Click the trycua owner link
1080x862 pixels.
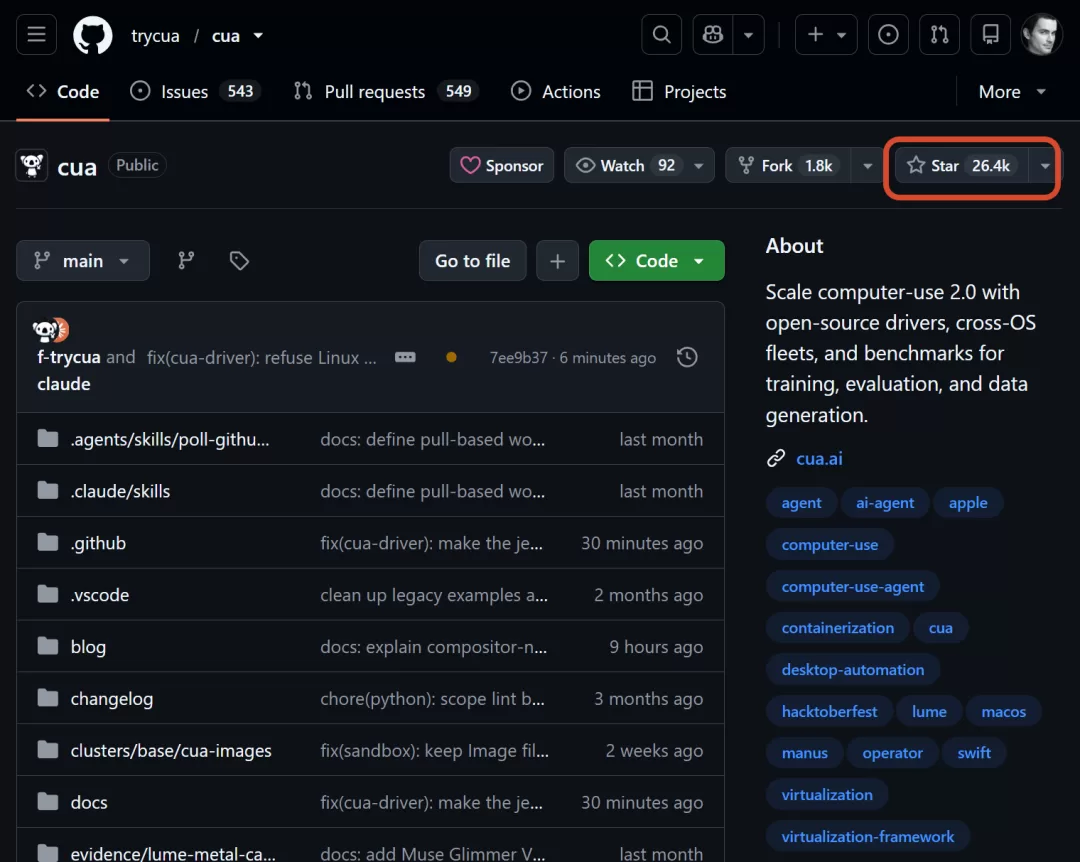155,36
